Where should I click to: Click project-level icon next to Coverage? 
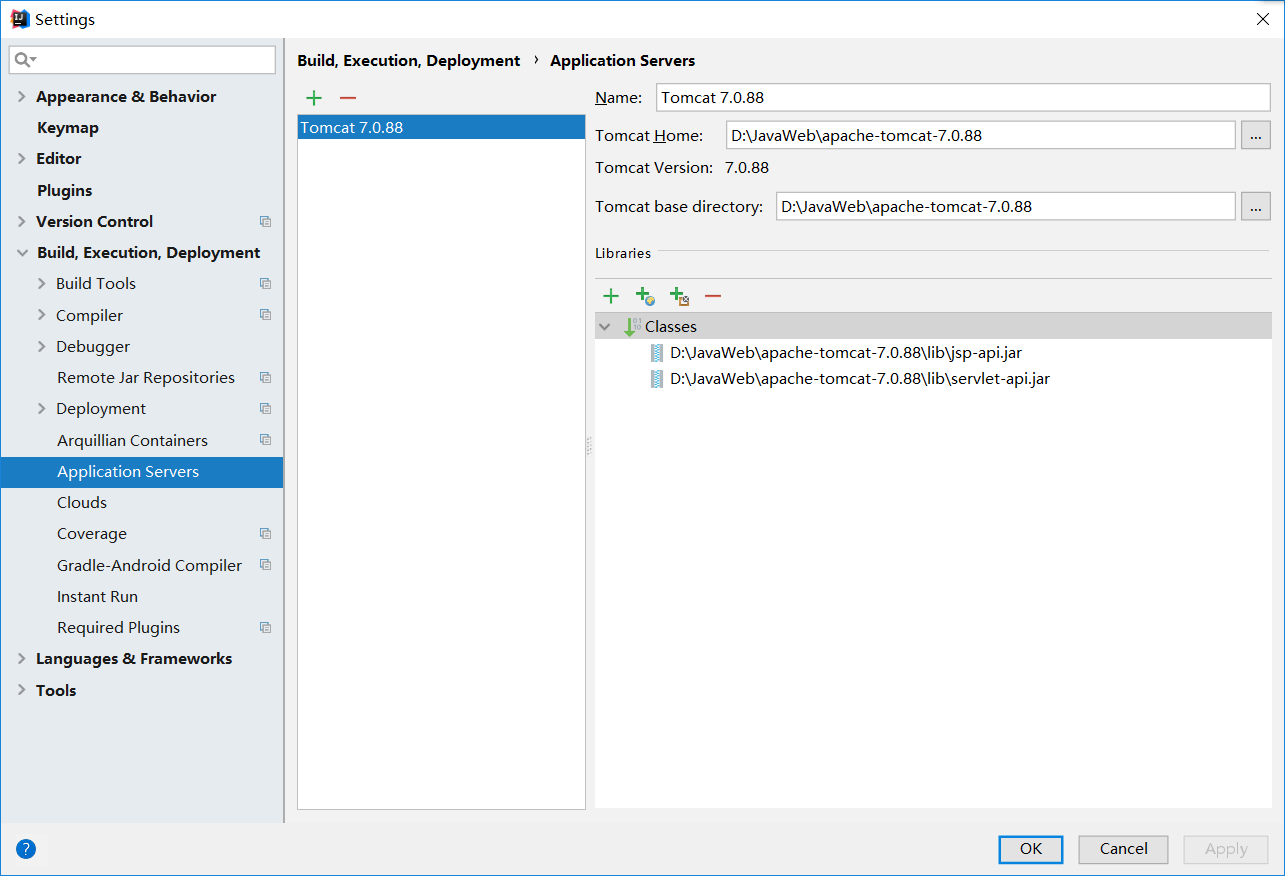[x=265, y=534]
